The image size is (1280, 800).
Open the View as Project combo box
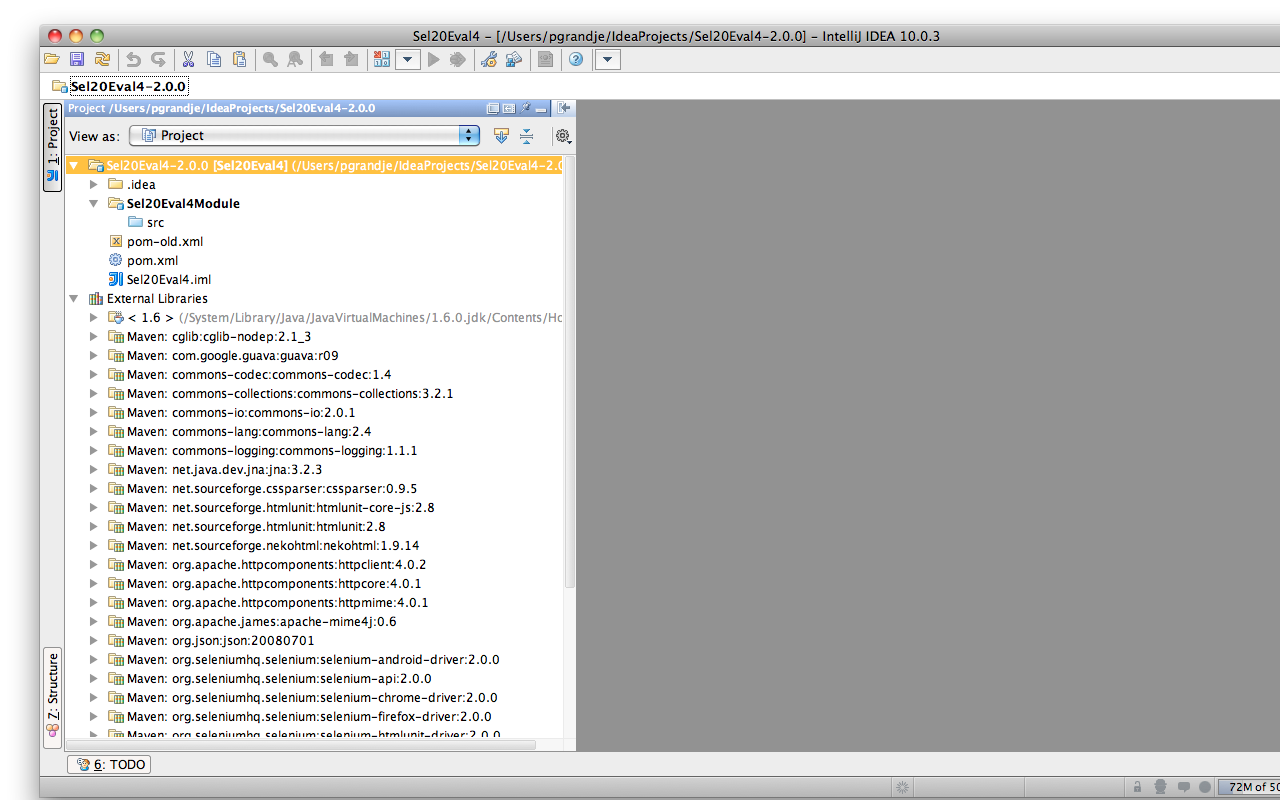point(304,135)
